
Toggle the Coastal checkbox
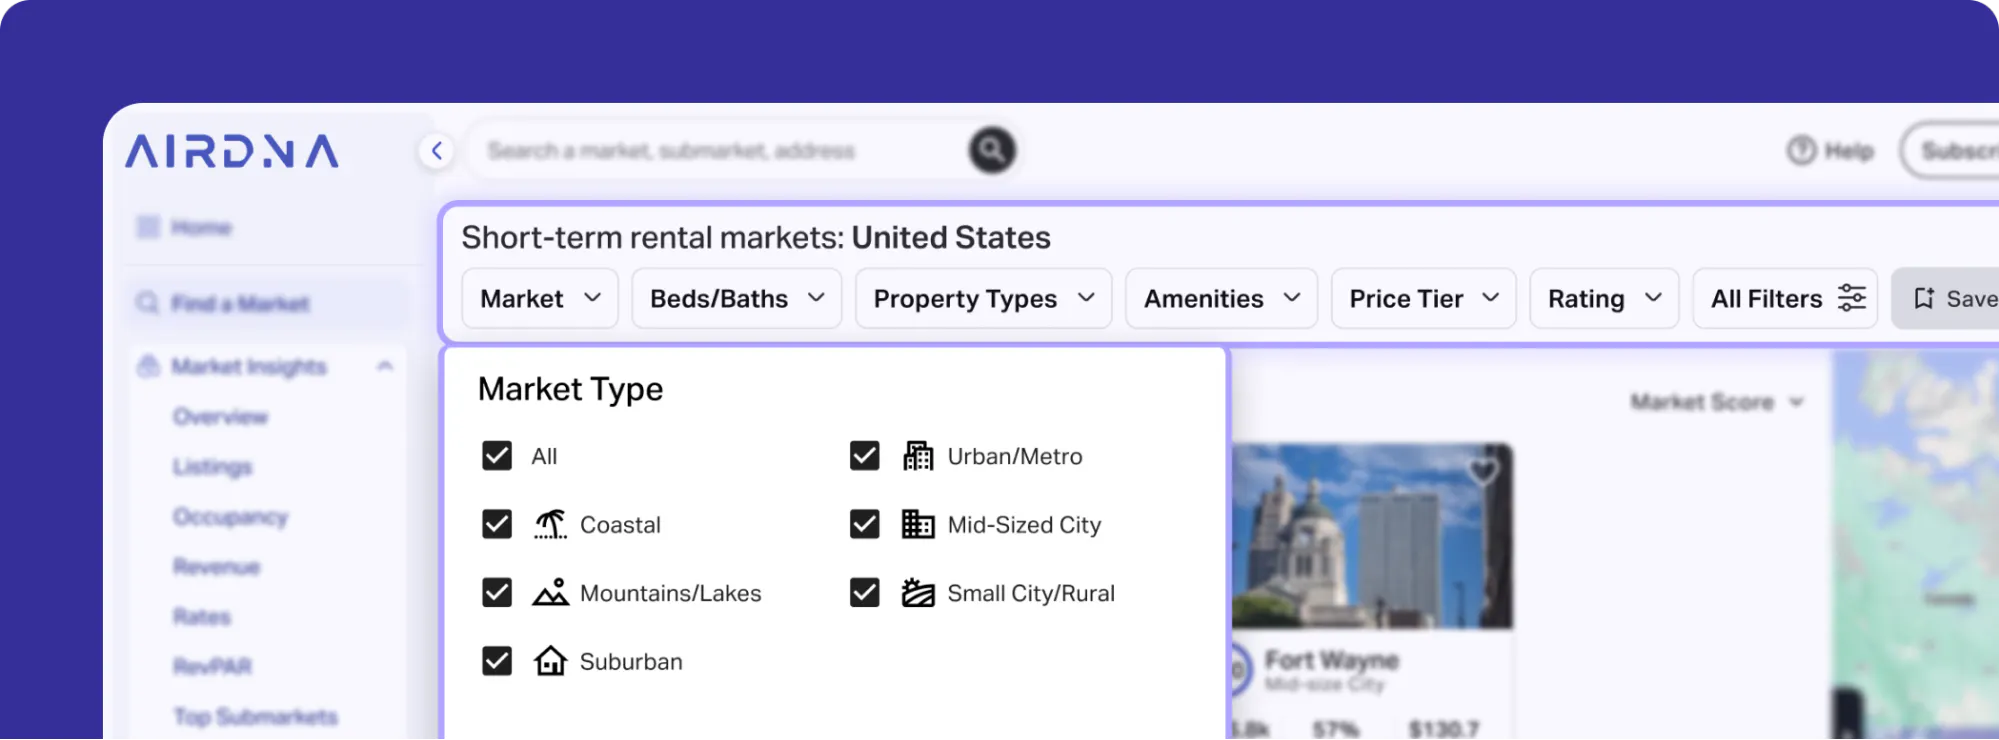click(497, 524)
